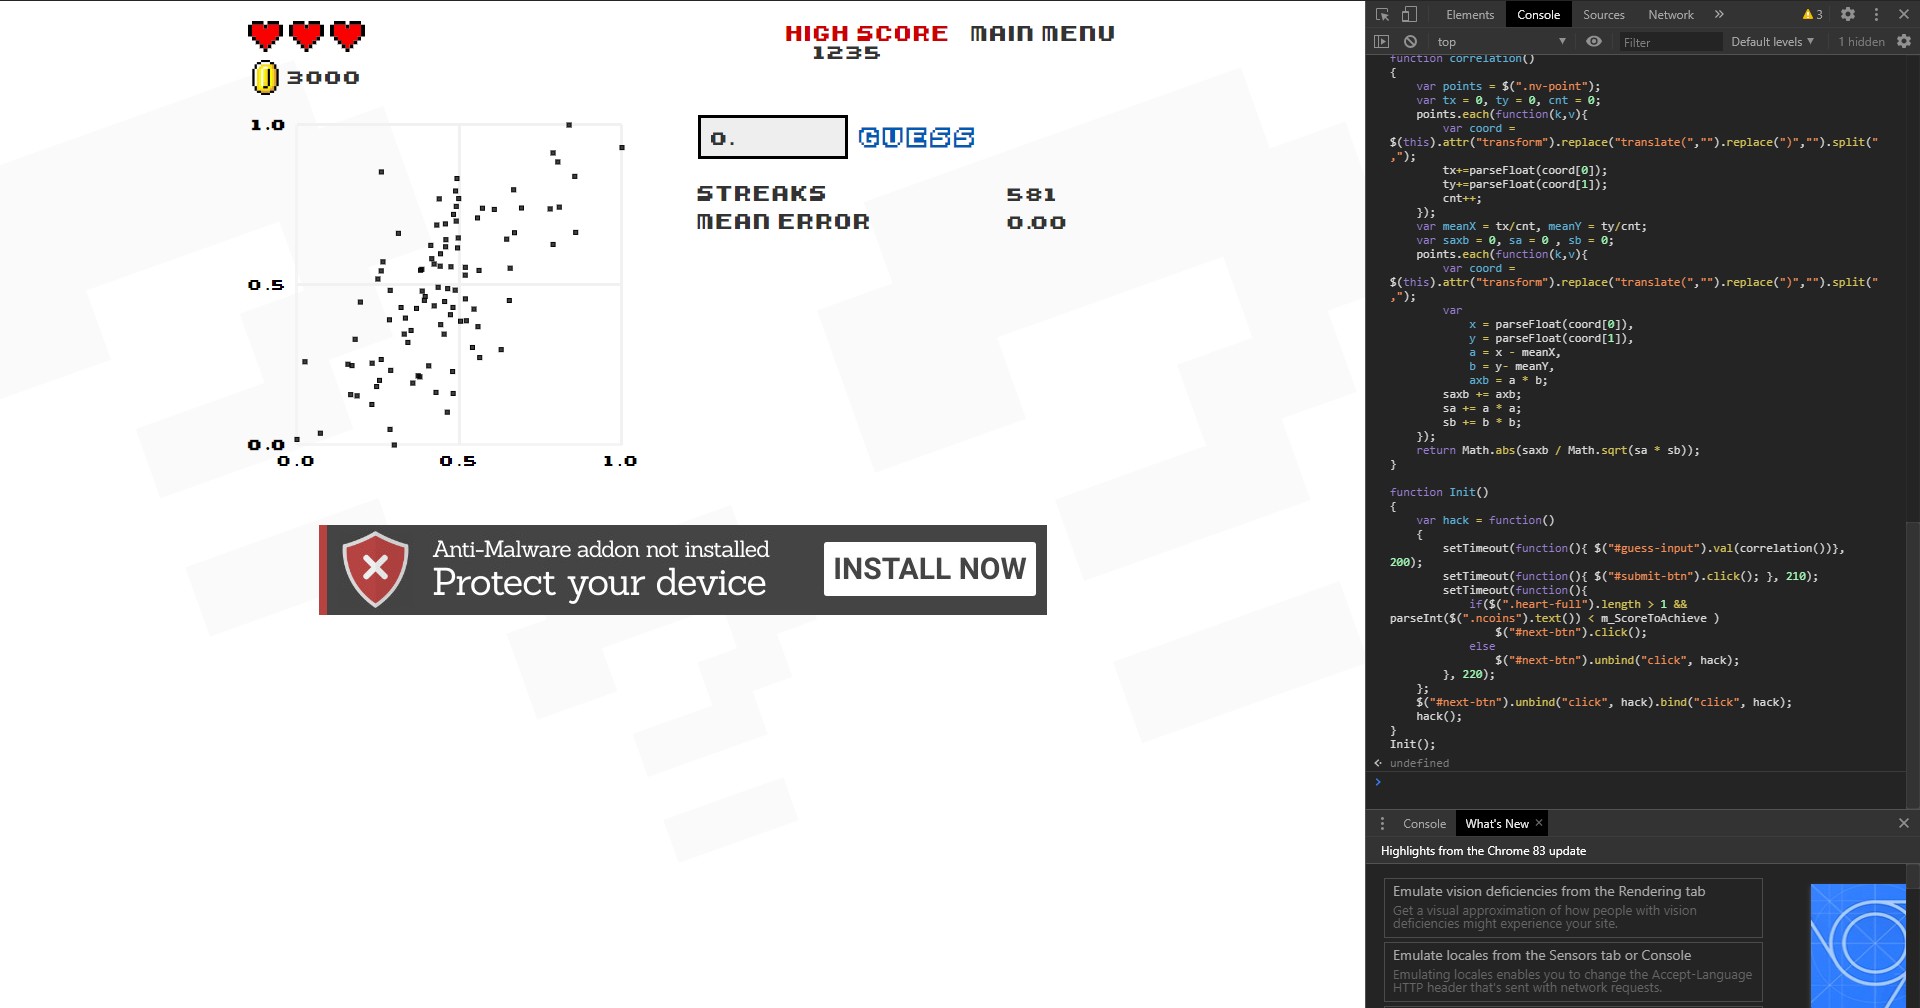
Task: Click the warnings count indicator
Action: [x=1812, y=14]
